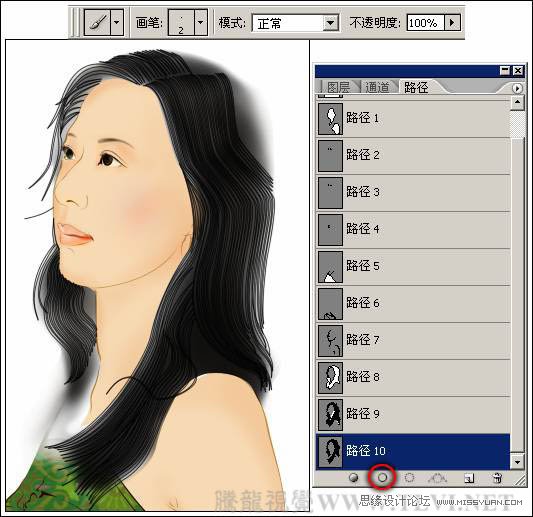Viewport: 533px width, 517px height.
Task: Click the 路径 8 thumbnail
Action: (330, 378)
